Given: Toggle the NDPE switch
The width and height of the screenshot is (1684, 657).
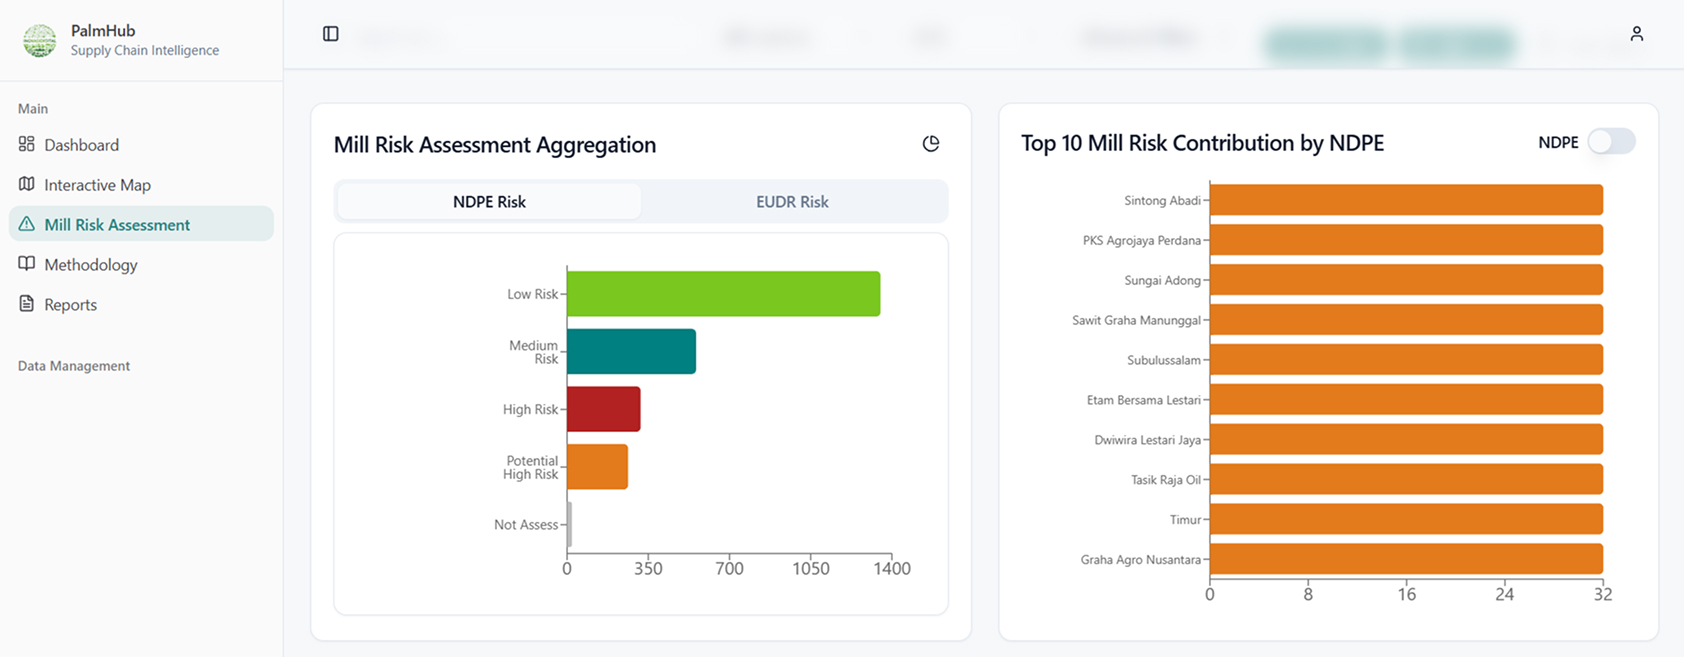Looking at the screenshot, I should point(1611,142).
